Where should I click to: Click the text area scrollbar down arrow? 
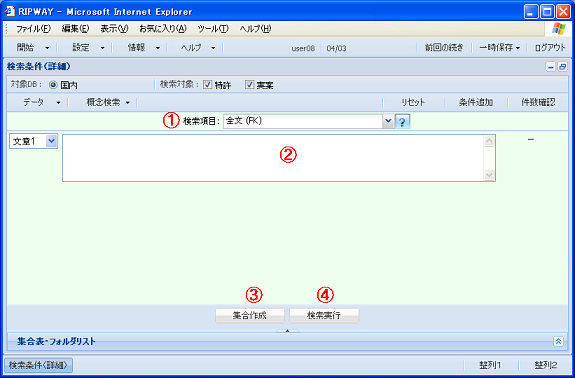click(489, 175)
